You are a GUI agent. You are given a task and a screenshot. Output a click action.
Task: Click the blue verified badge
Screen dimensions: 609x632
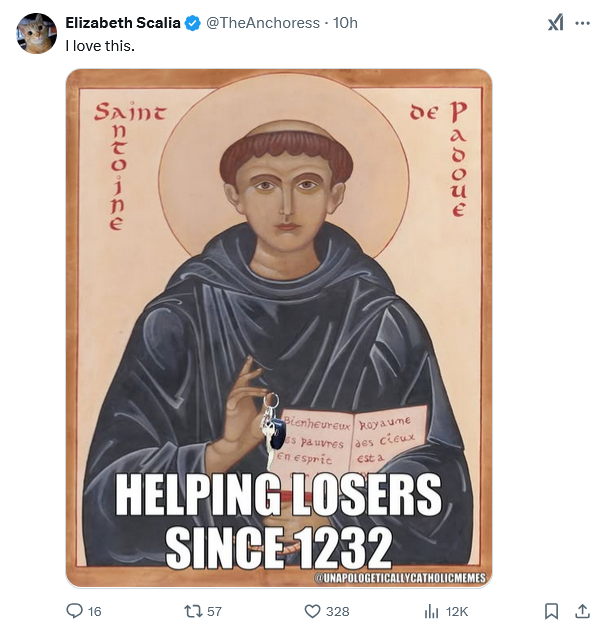coord(193,23)
